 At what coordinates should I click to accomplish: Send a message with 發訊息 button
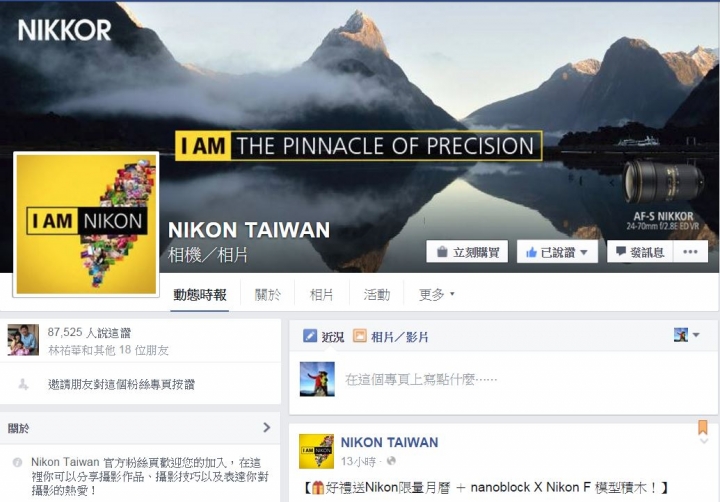click(640, 252)
